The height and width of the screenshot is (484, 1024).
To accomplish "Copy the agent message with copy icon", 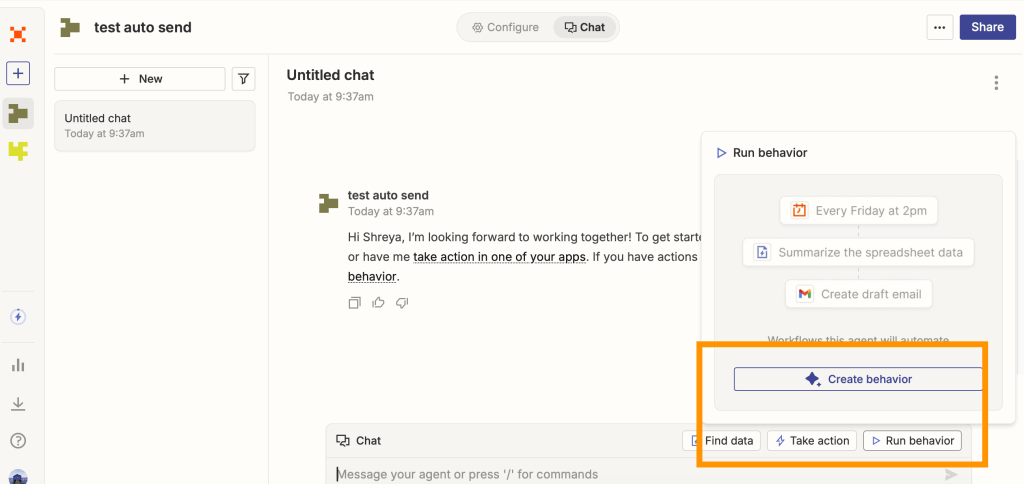I will pos(354,303).
